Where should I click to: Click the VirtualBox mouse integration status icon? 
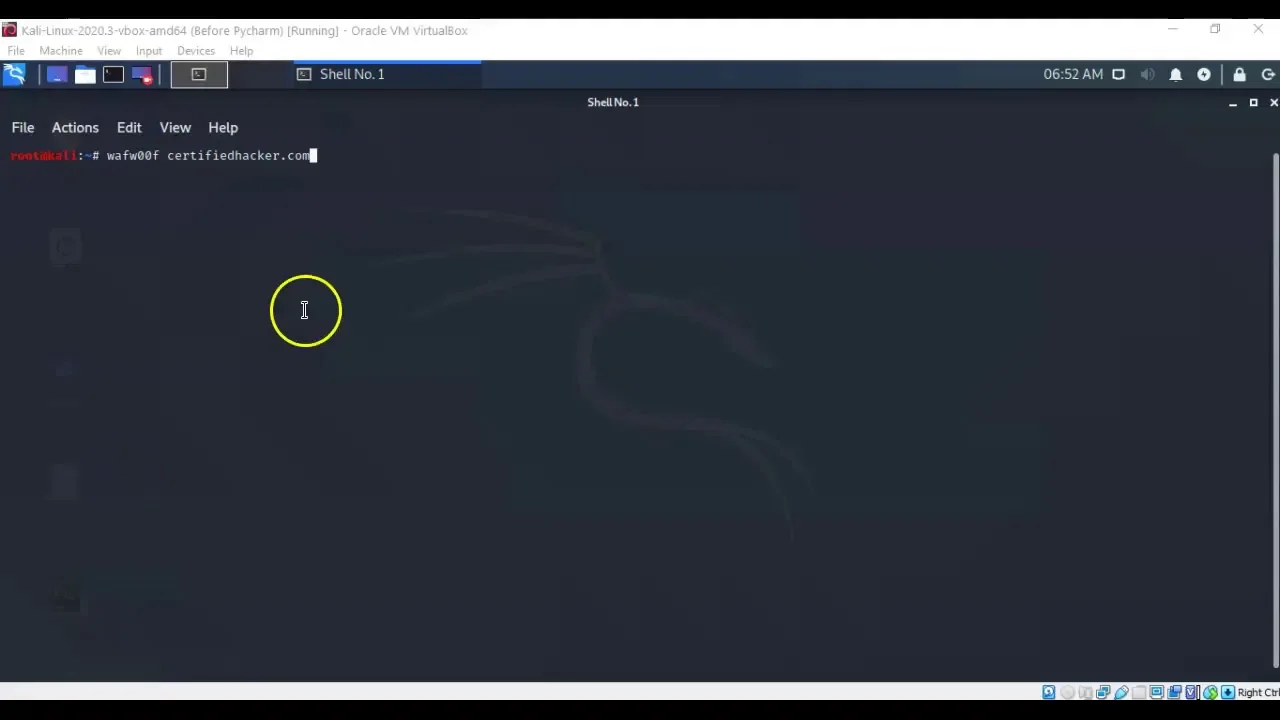1210,692
